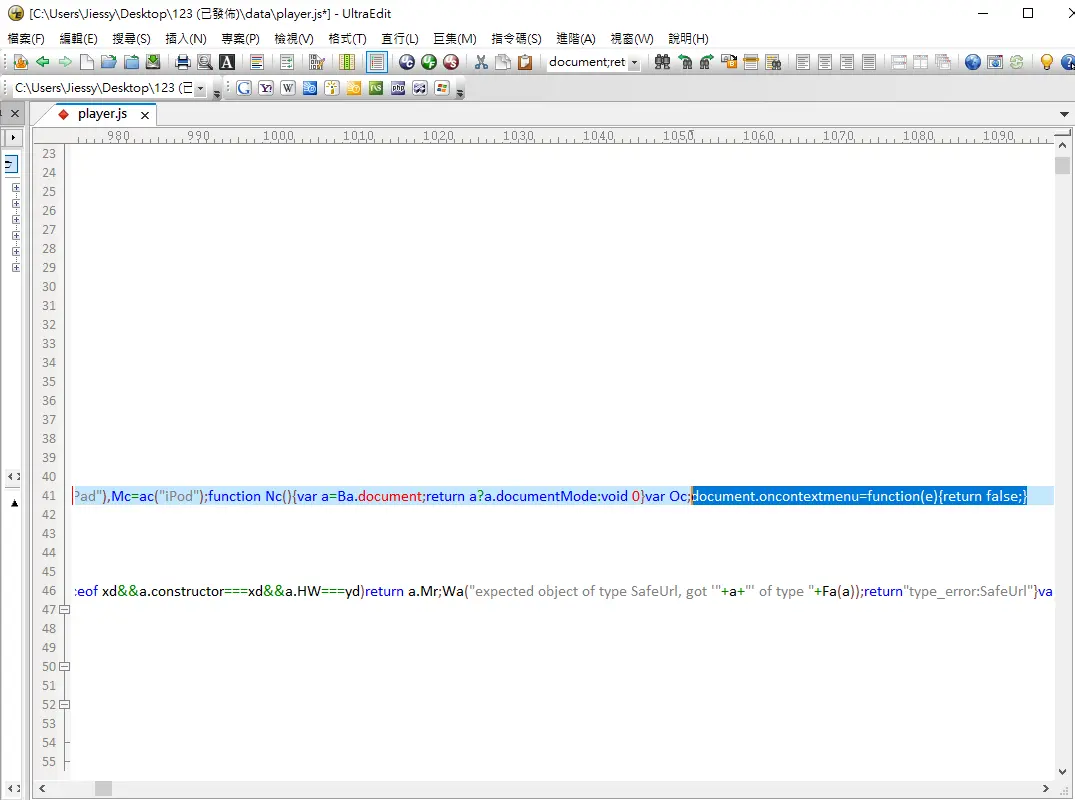Click the lightbulb tip icon
The image size is (1075, 800).
[1046, 62]
